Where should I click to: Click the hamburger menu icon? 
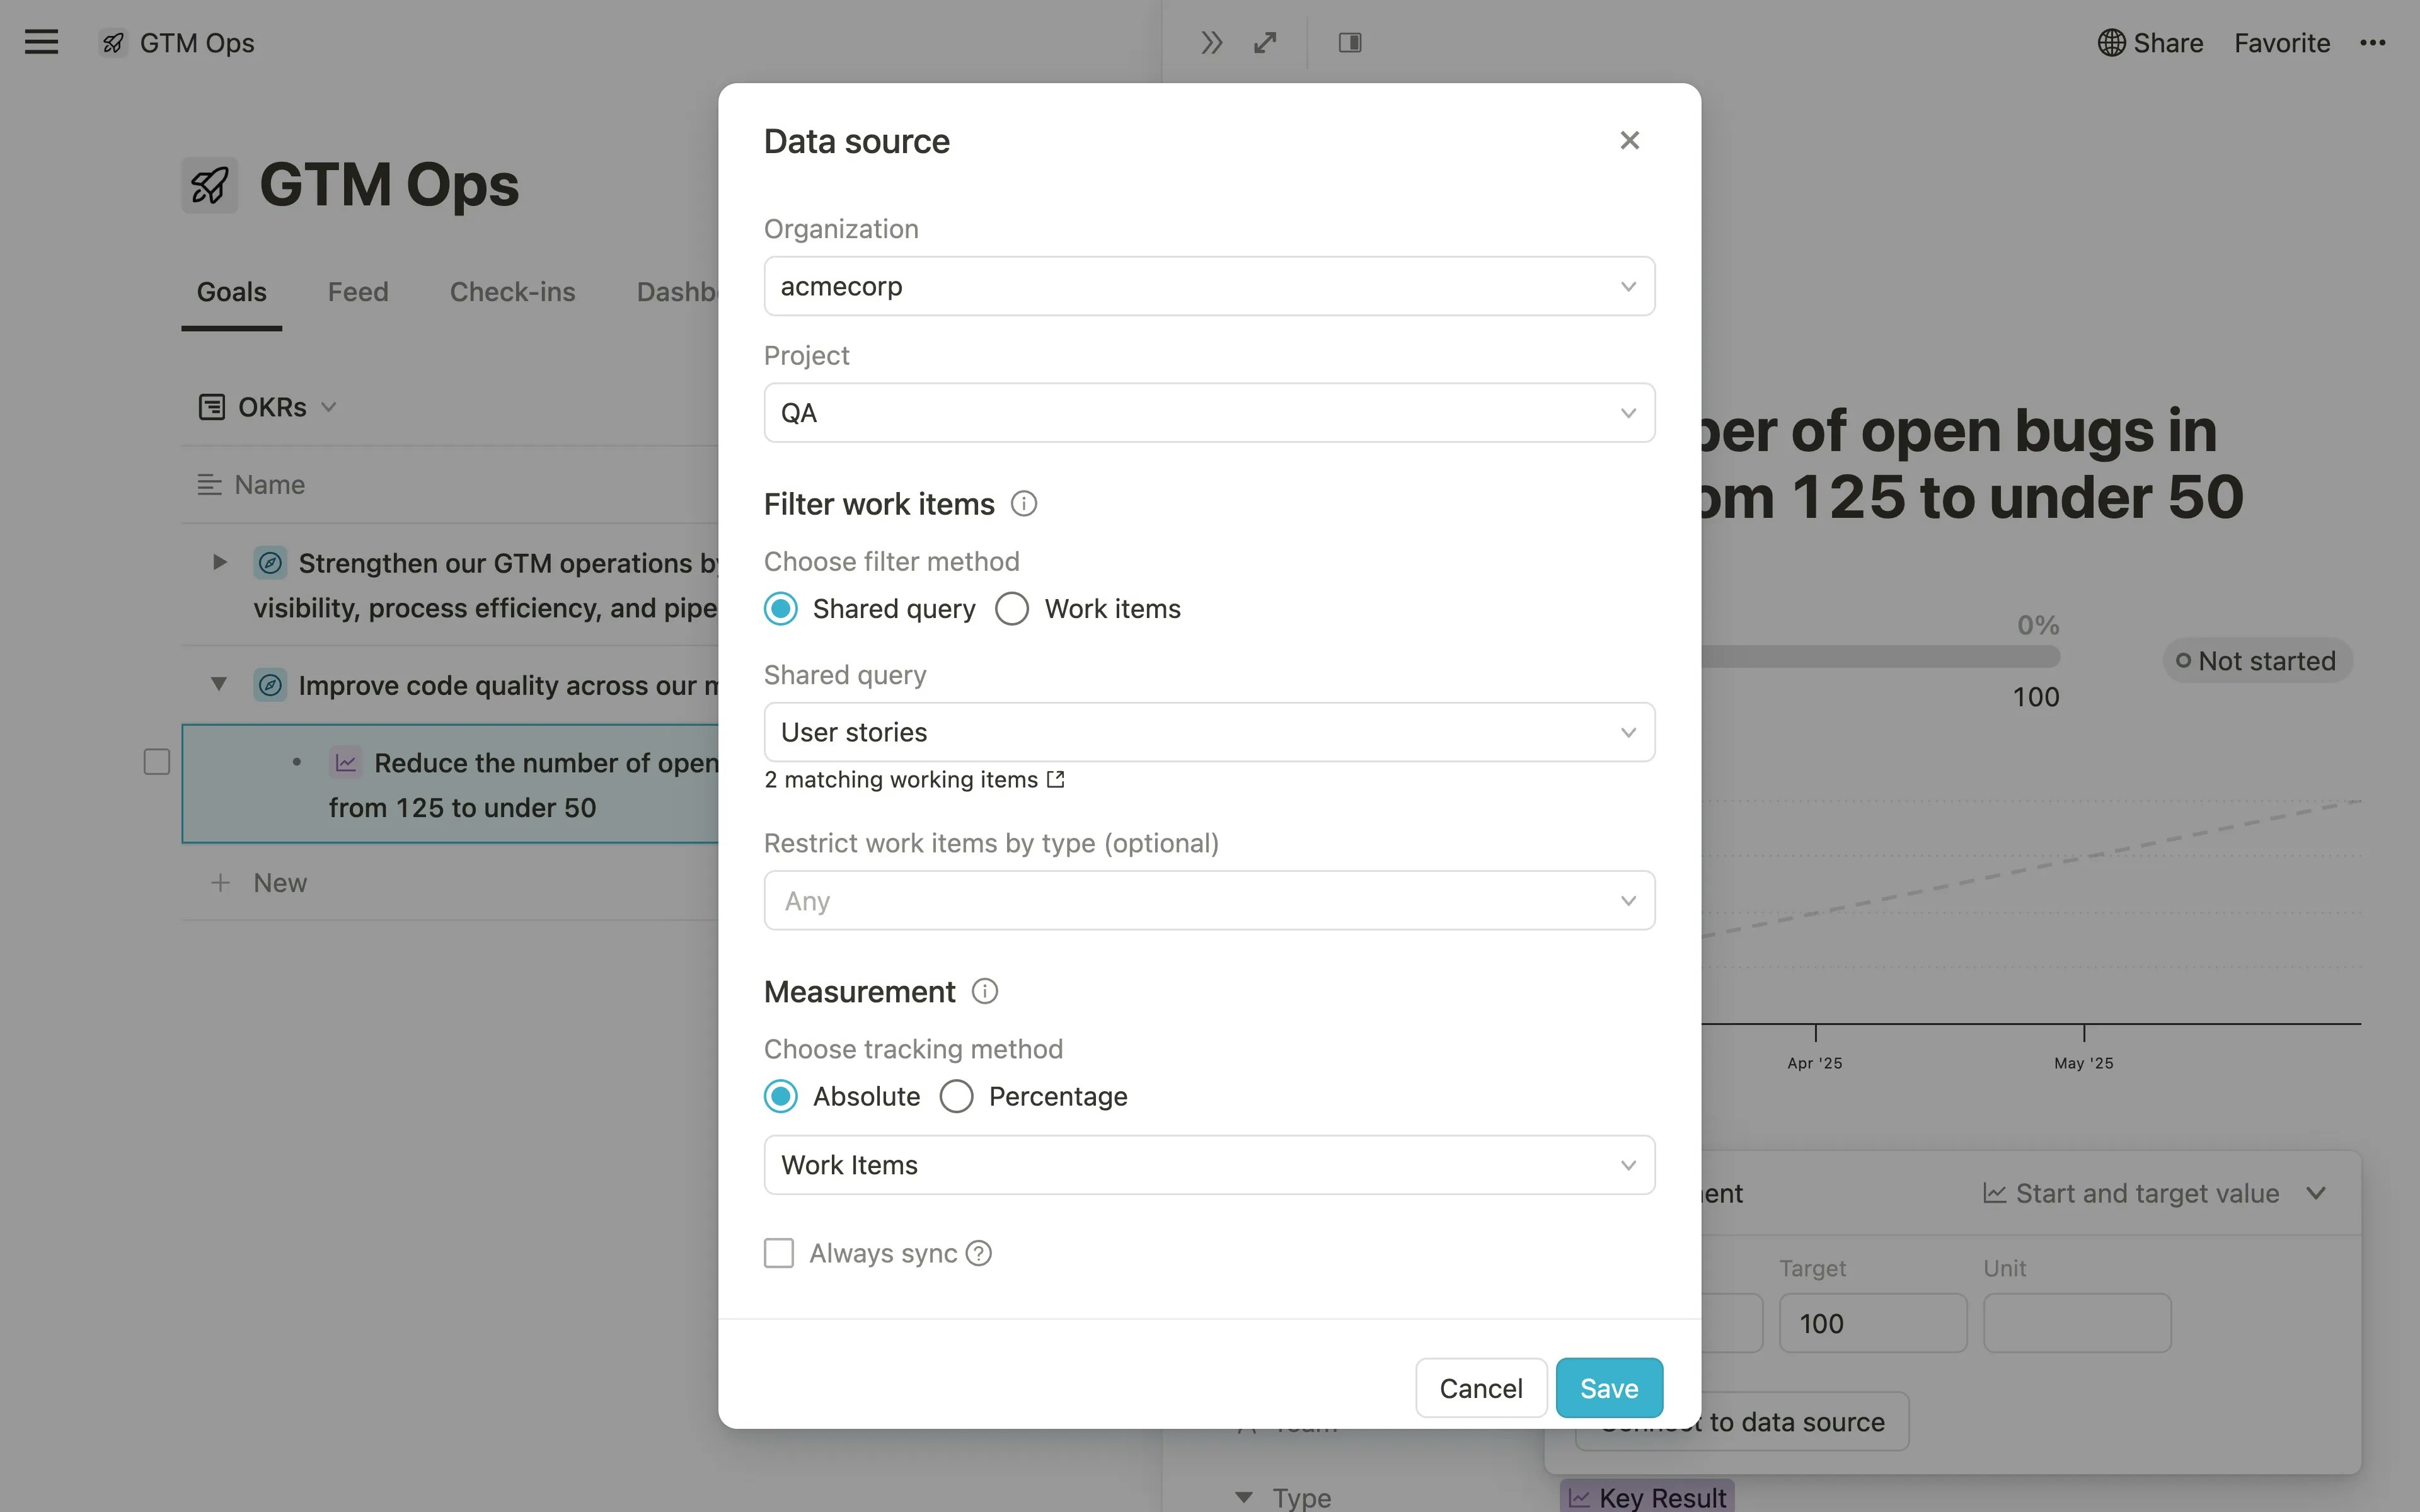[x=41, y=42]
